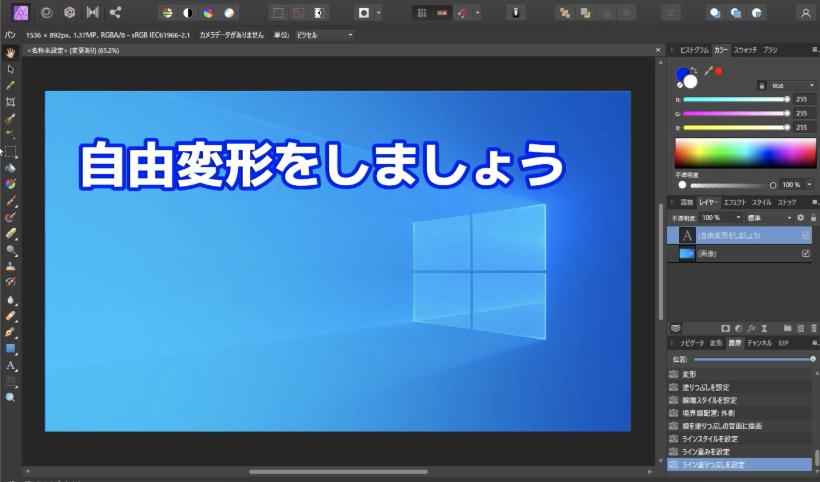The image size is (820, 482).
Task: Open the Assistant options icon
Action: (516, 13)
